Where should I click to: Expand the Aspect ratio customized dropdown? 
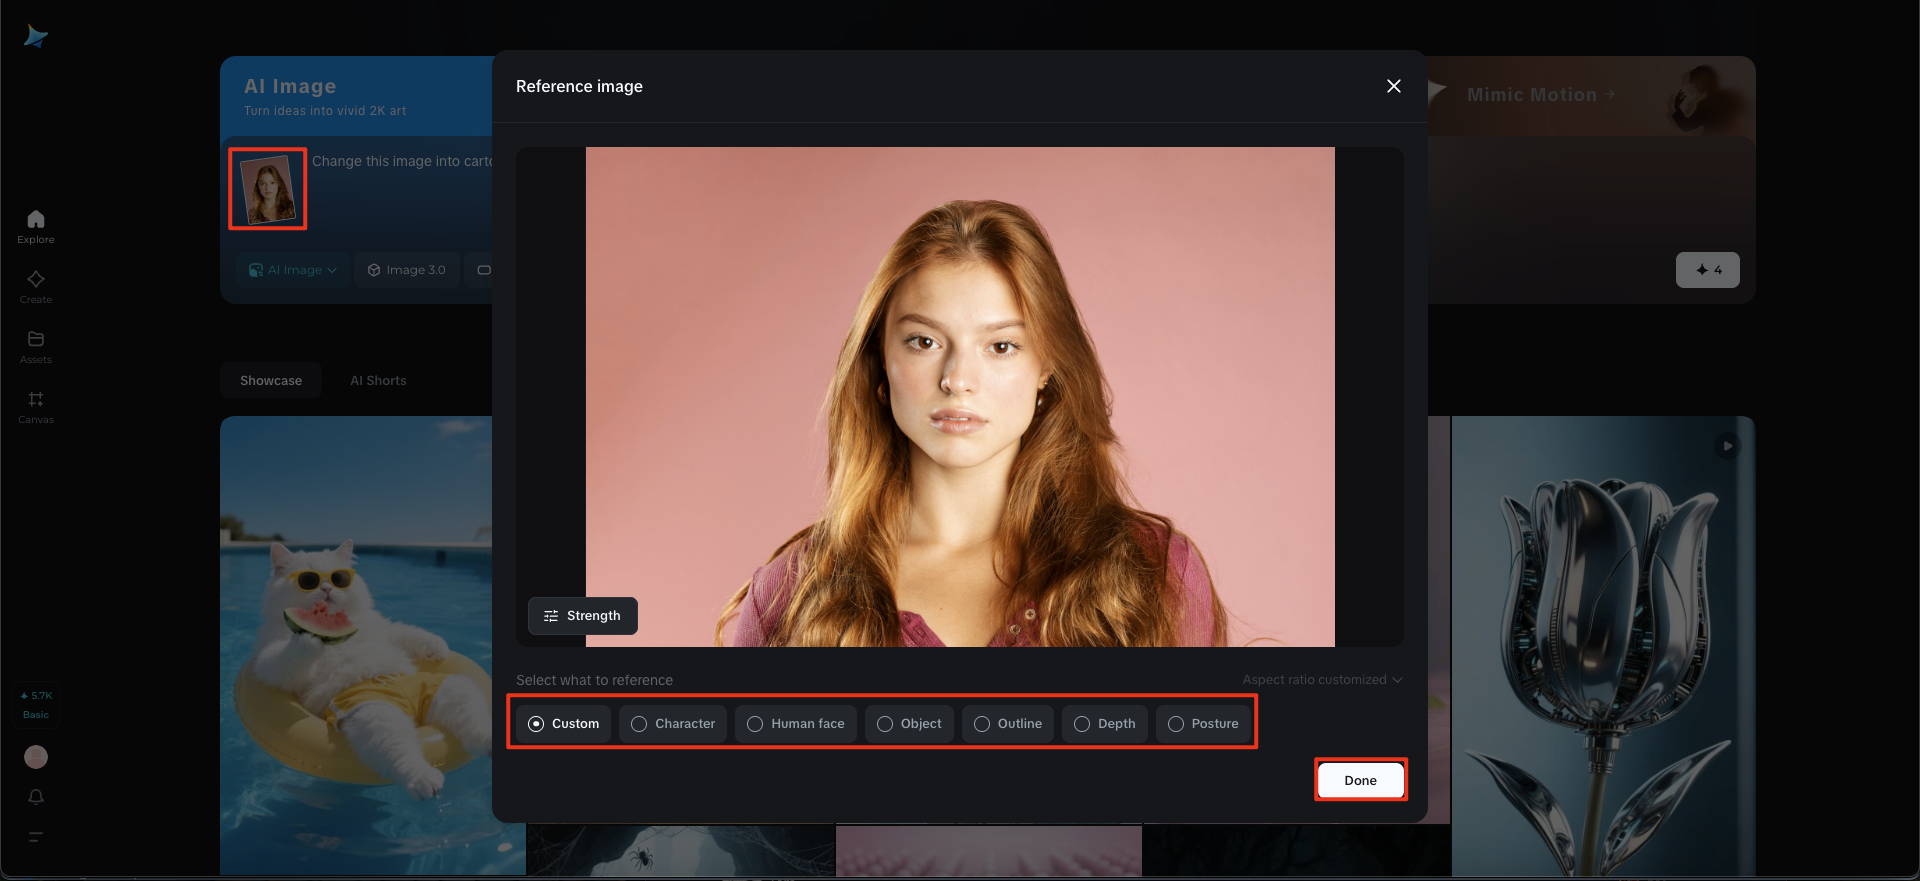point(1322,680)
